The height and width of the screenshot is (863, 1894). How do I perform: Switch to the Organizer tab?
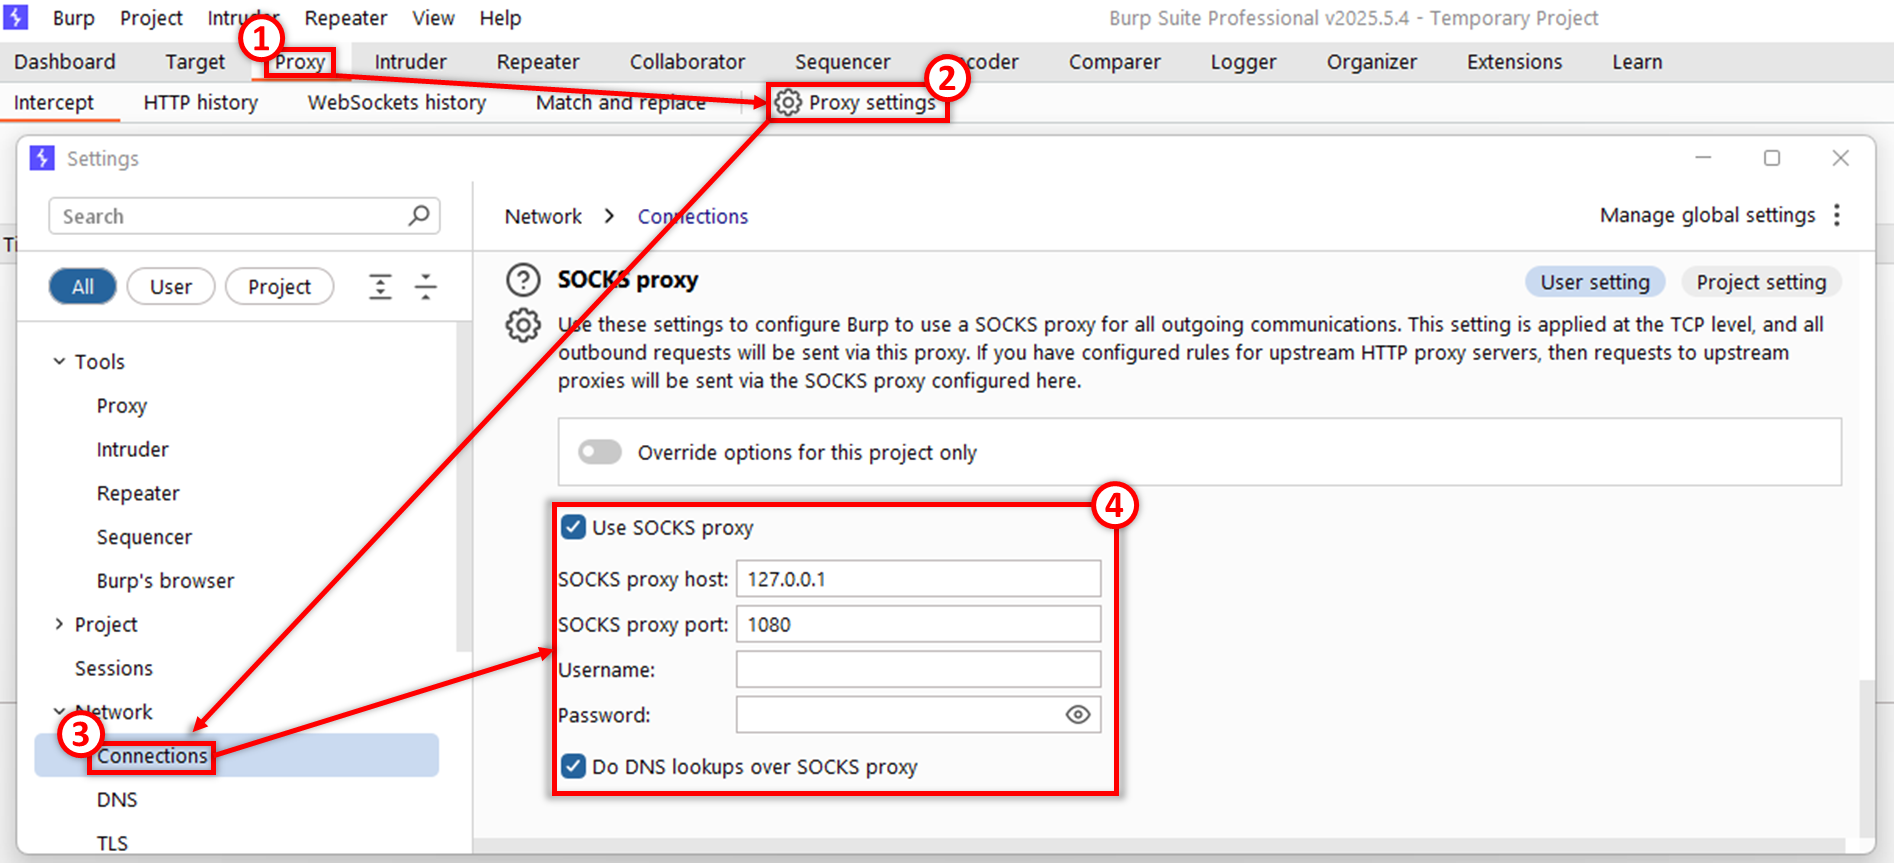[1371, 62]
